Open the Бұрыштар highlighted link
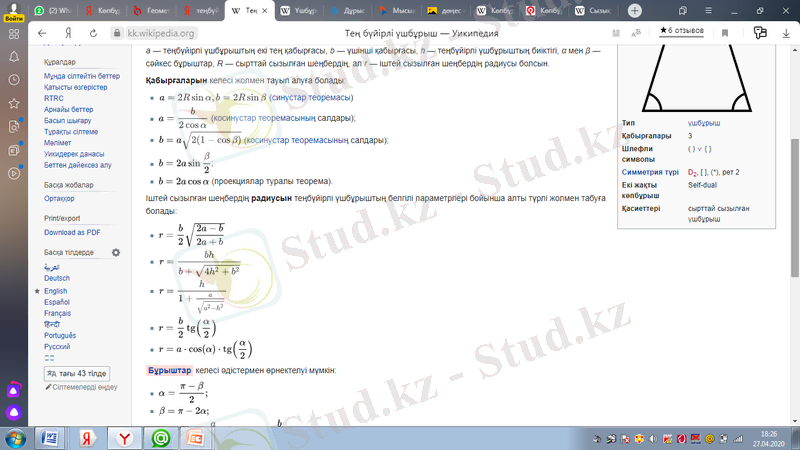Image resolution: width=800 pixels, height=450 pixels. [x=169, y=370]
